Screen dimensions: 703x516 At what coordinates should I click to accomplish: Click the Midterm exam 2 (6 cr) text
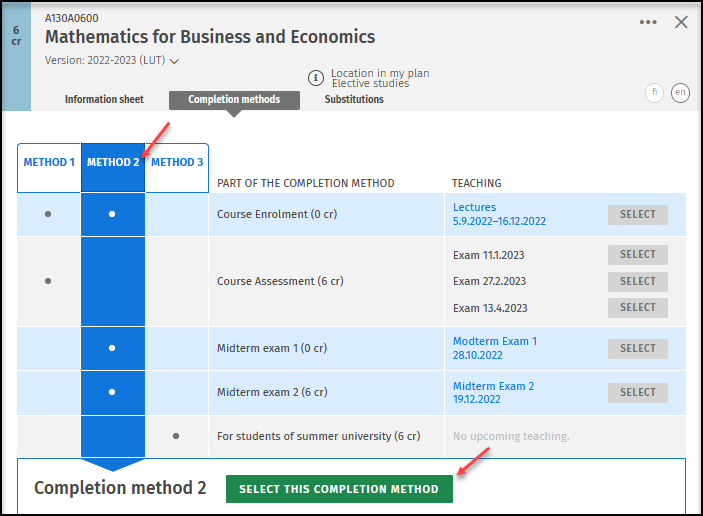272,392
